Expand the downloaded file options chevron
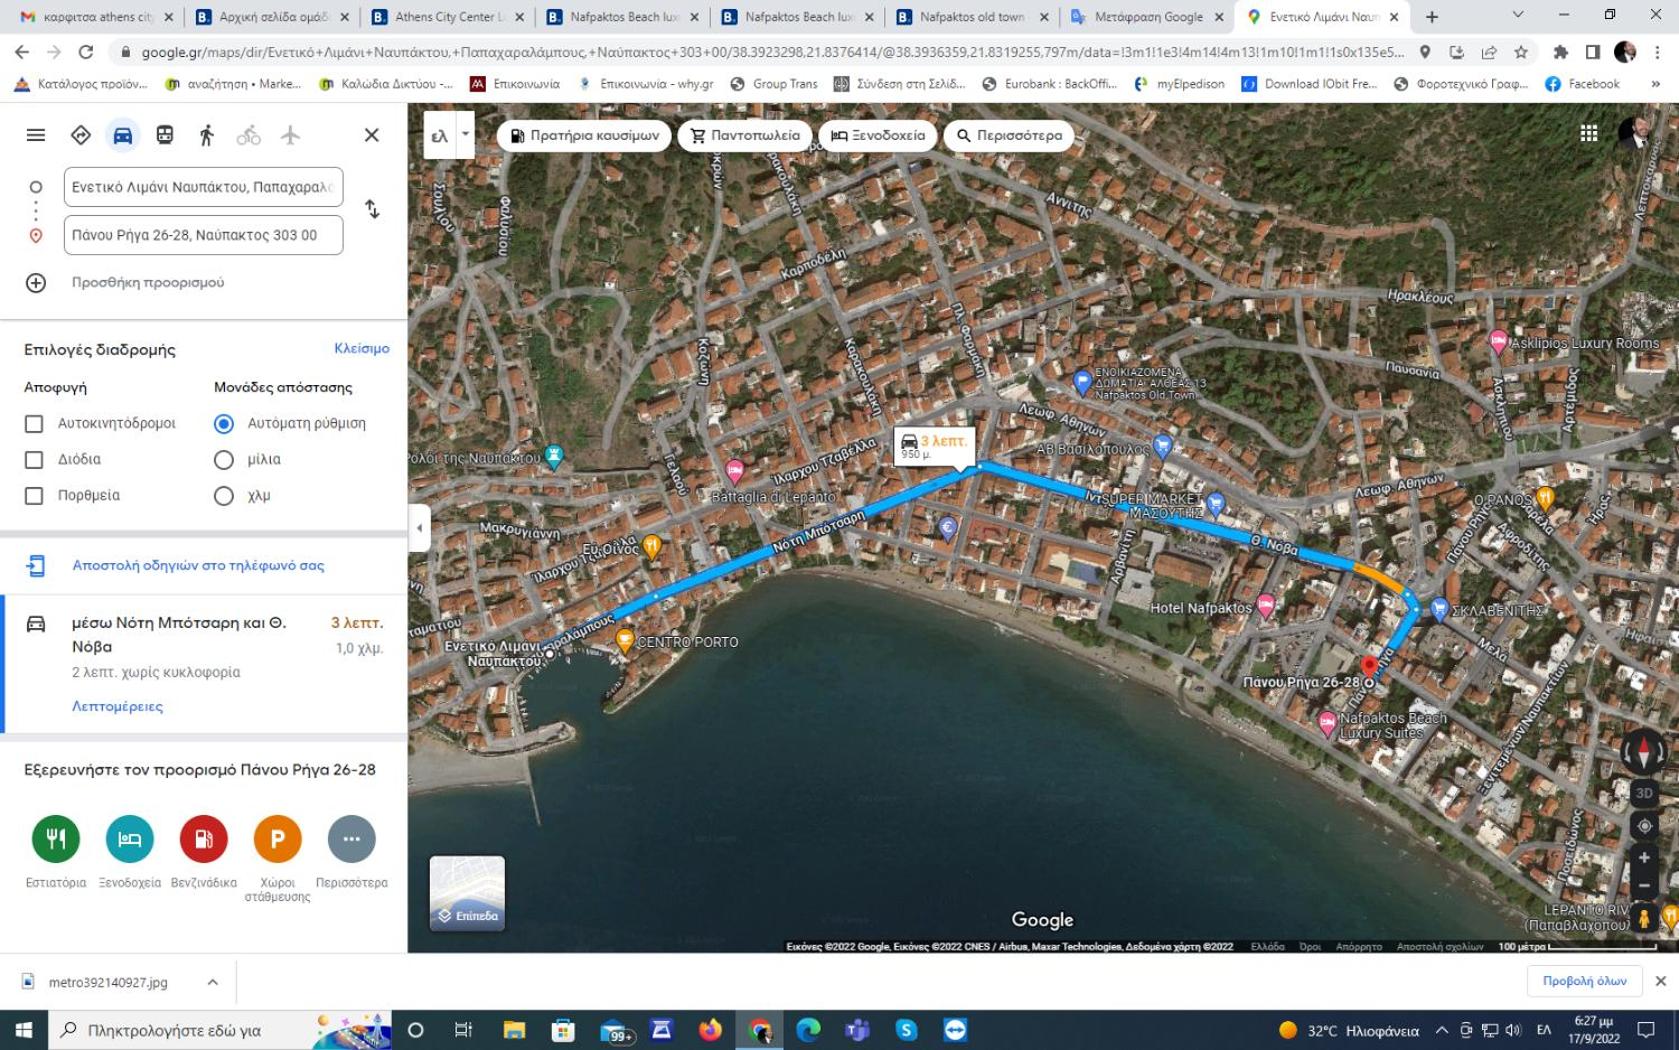Image resolution: width=1679 pixels, height=1050 pixels. pos(212,982)
